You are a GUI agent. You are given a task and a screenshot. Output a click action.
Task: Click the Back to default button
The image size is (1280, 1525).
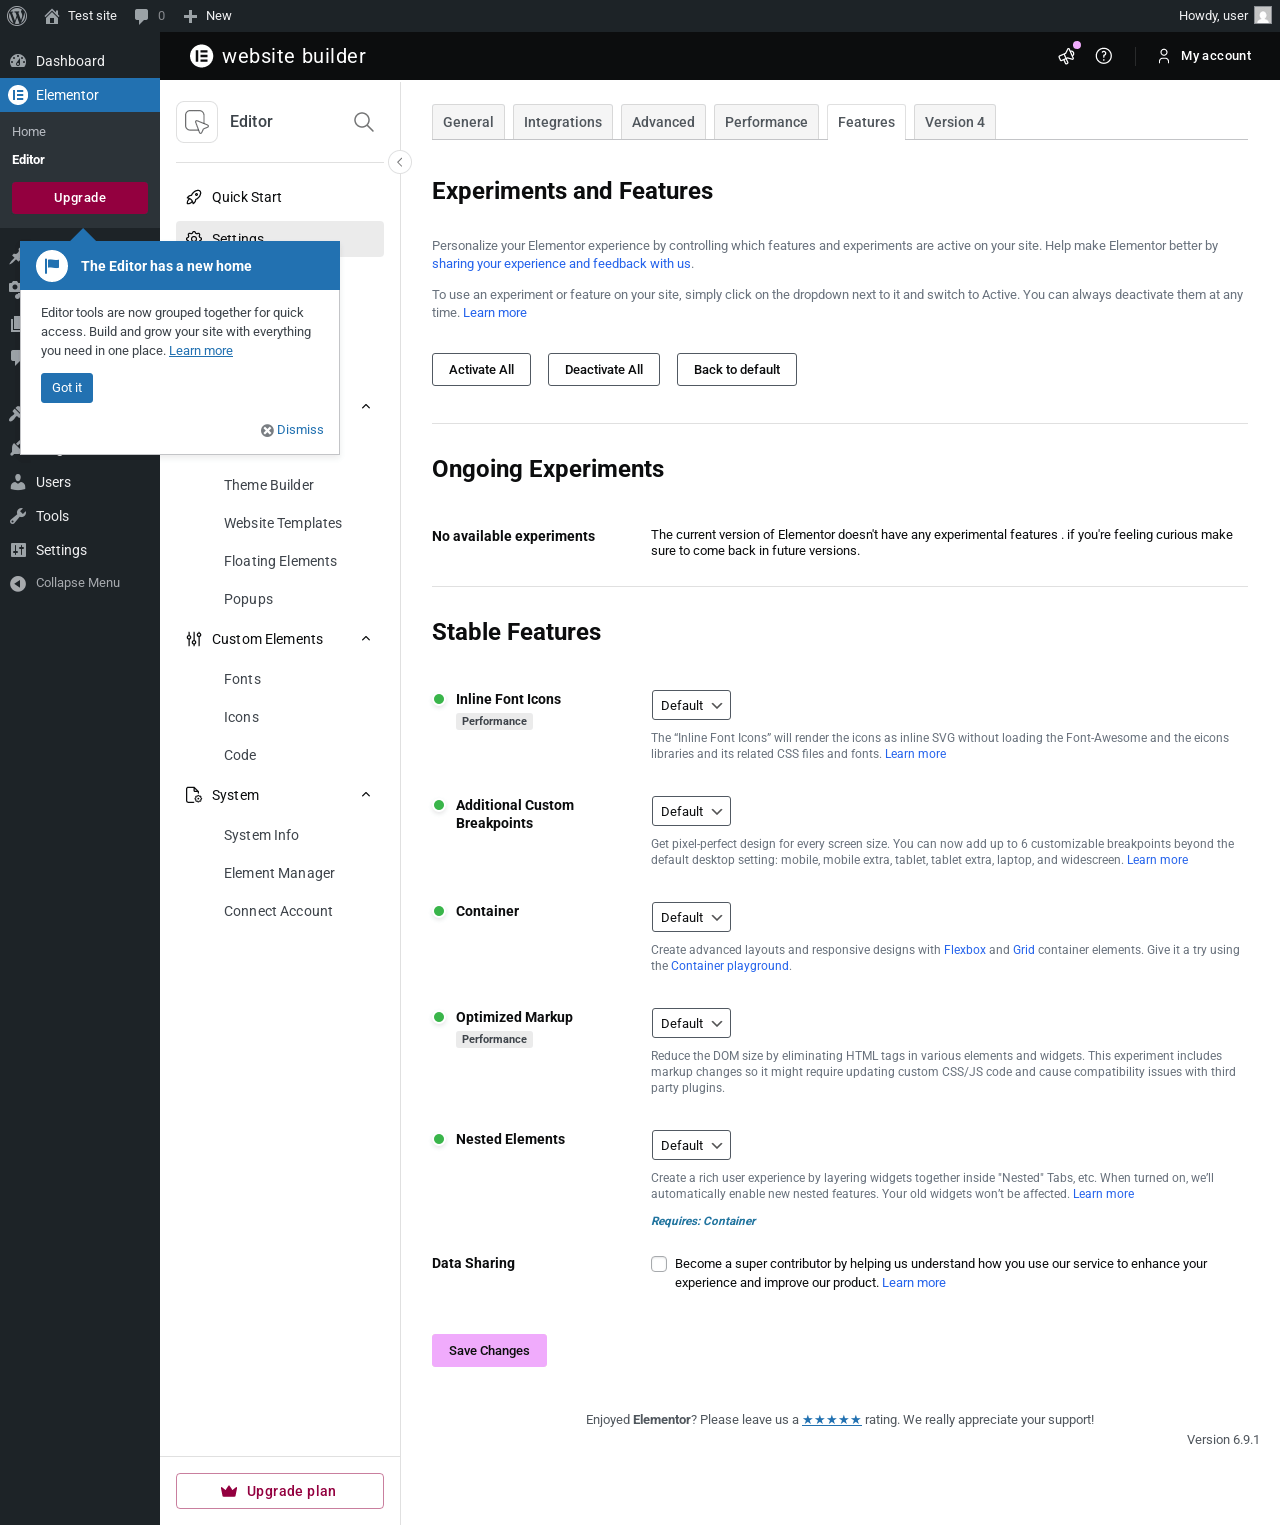point(737,369)
